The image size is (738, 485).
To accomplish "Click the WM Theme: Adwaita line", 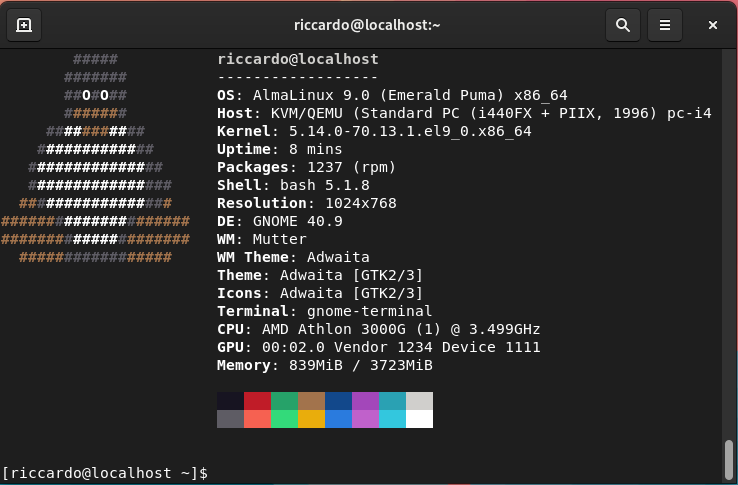I will tap(293, 257).
